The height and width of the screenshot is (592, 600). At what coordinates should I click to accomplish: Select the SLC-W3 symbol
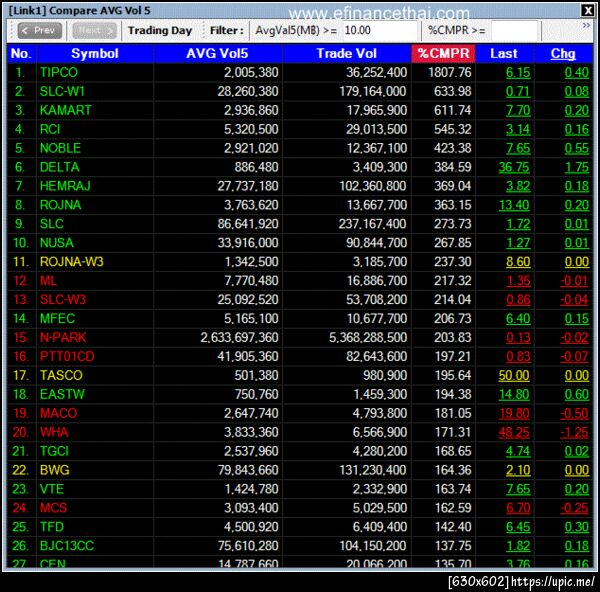[x=63, y=300]
